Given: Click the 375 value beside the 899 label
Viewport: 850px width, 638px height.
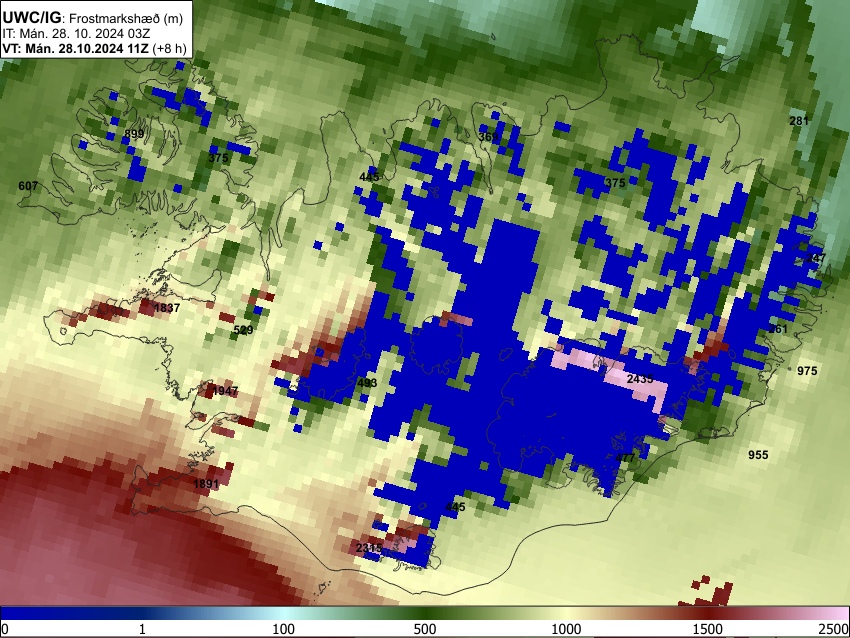Looking at the screenshot, I should tap(218, 158).
